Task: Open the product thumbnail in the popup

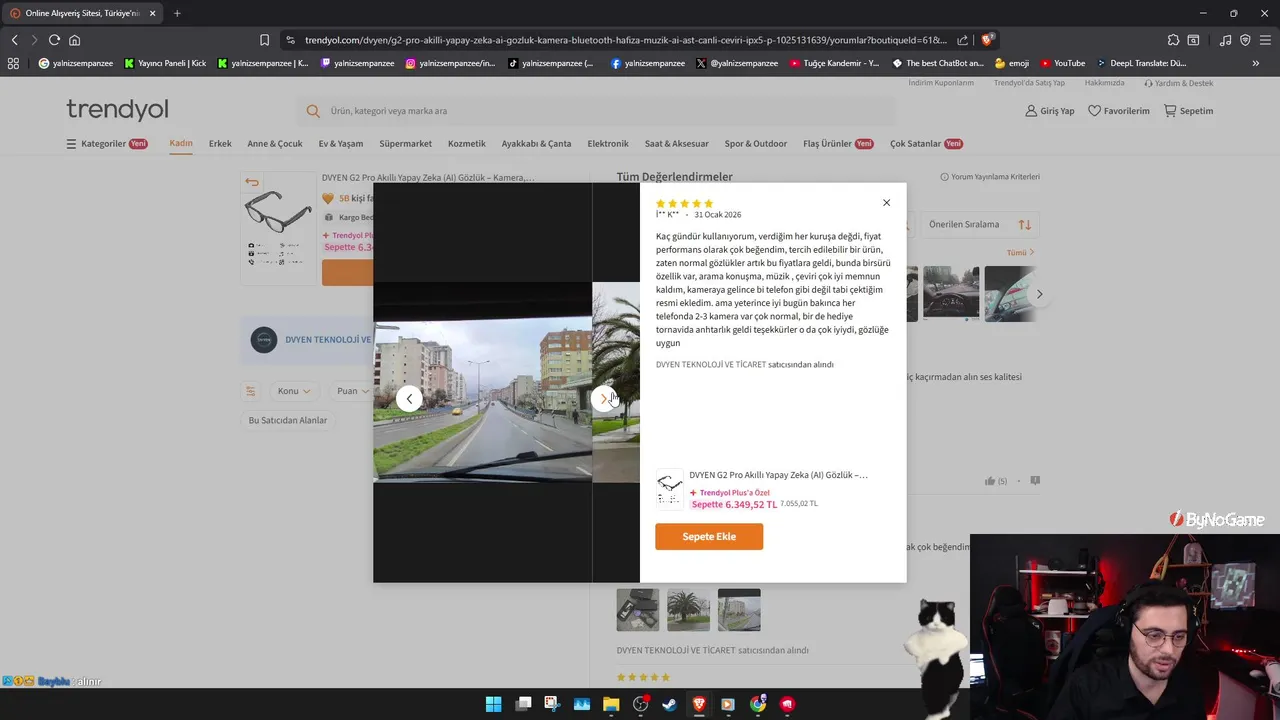Action: click(669, 489)
